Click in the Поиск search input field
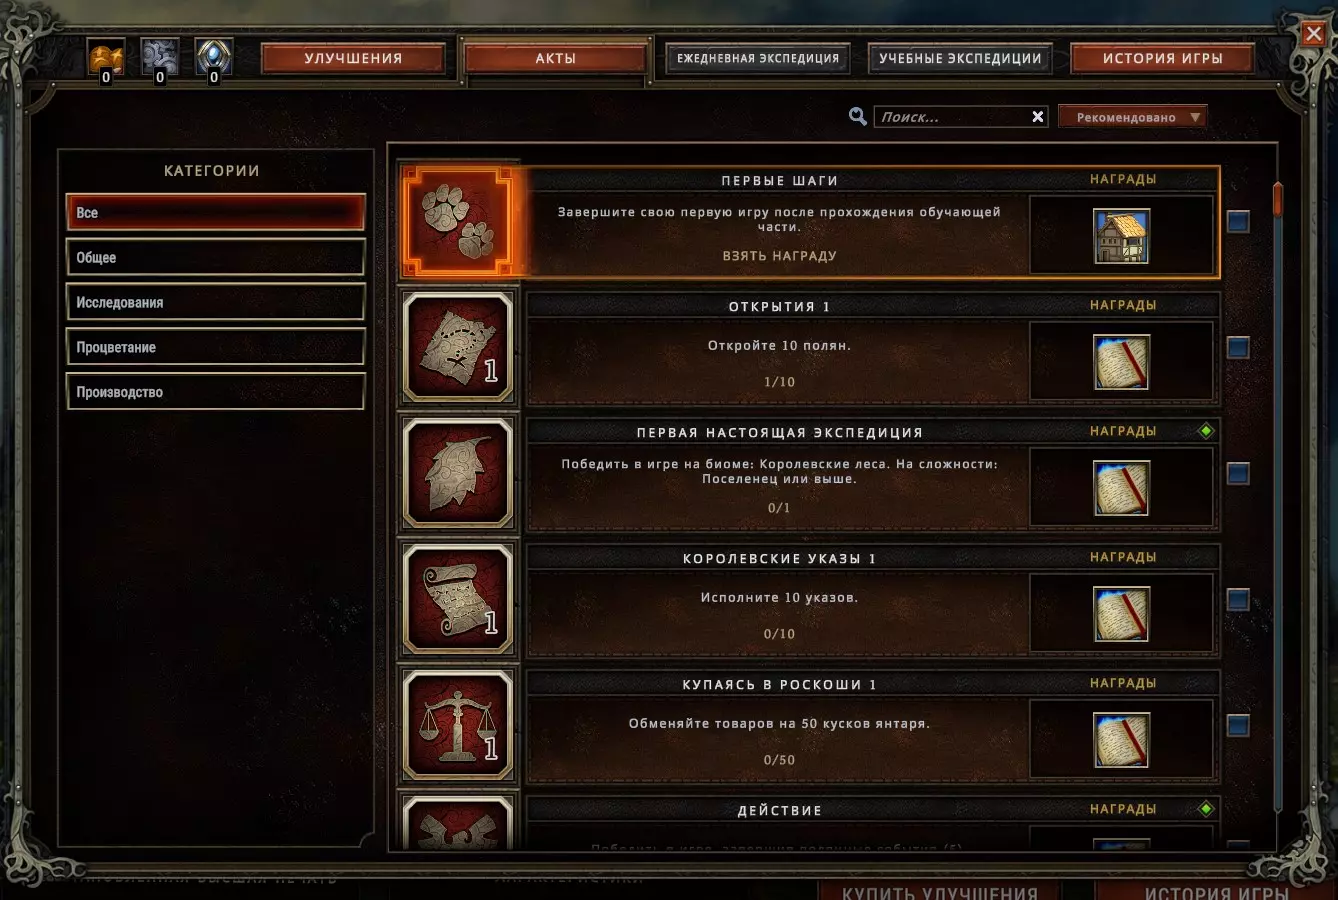 point(952,117)
